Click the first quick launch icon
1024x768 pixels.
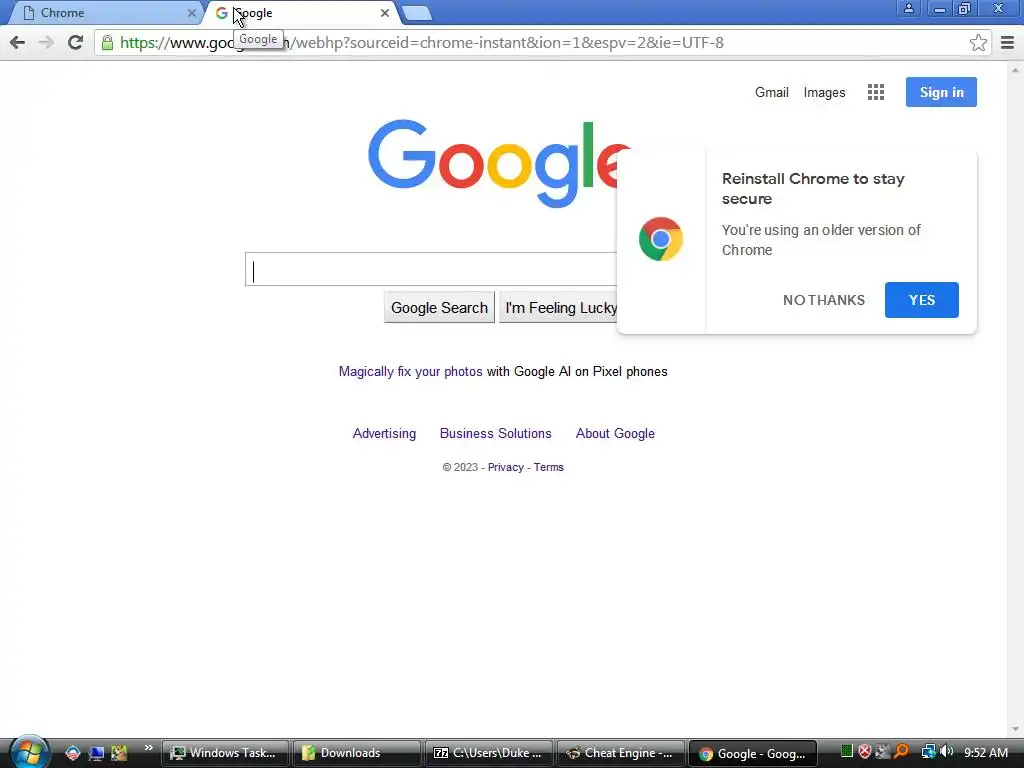tap(72, 753)
